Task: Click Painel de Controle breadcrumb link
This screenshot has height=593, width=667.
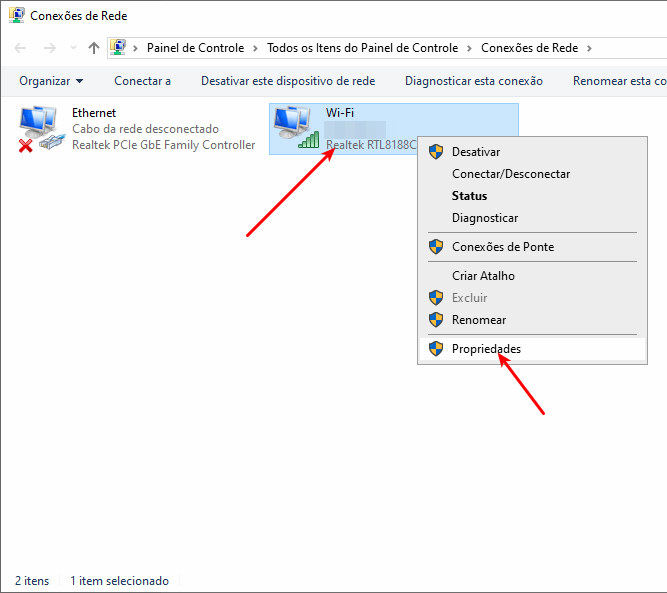Action: (x=195, y=48)
